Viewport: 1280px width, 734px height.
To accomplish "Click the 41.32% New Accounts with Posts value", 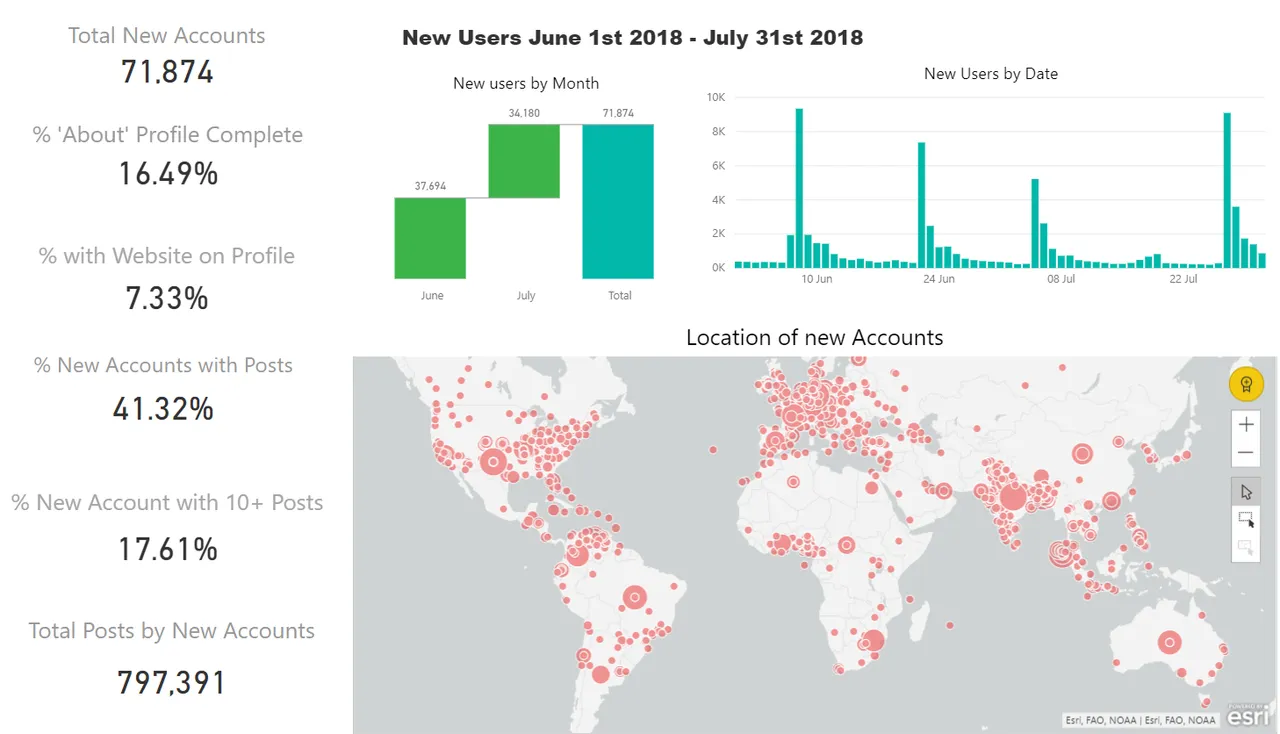I will (x=165, y=408).
